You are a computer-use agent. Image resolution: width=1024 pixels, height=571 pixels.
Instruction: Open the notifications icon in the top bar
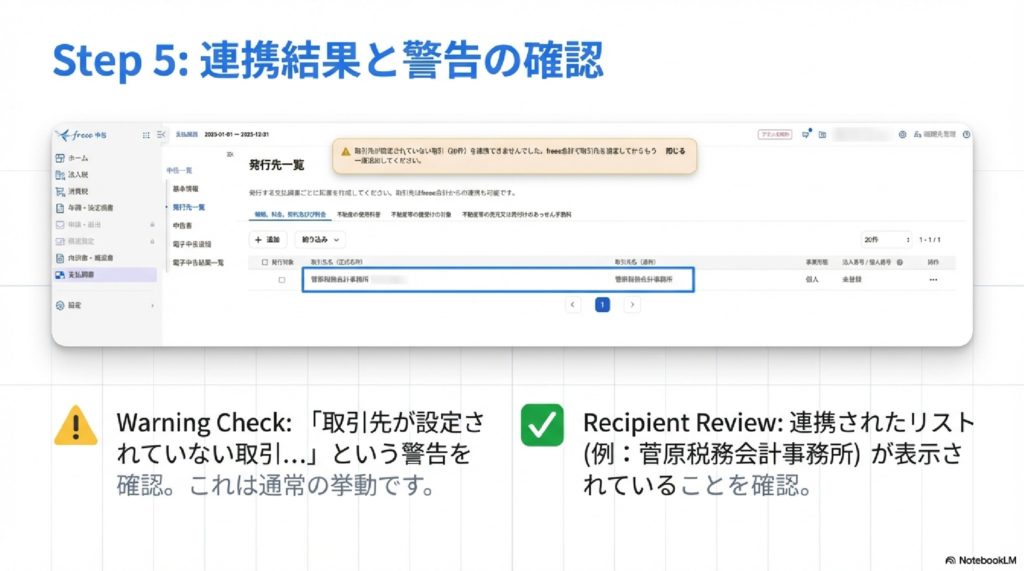pos(805,134)
